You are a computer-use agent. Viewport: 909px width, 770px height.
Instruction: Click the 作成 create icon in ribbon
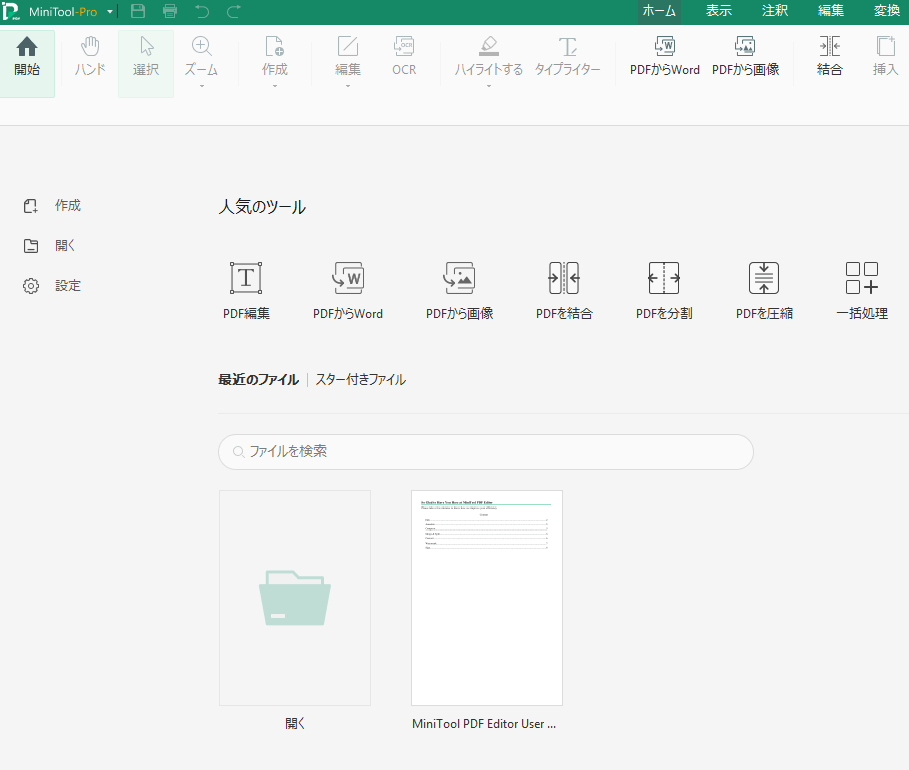pyautogui.click(x=274, y=57)
